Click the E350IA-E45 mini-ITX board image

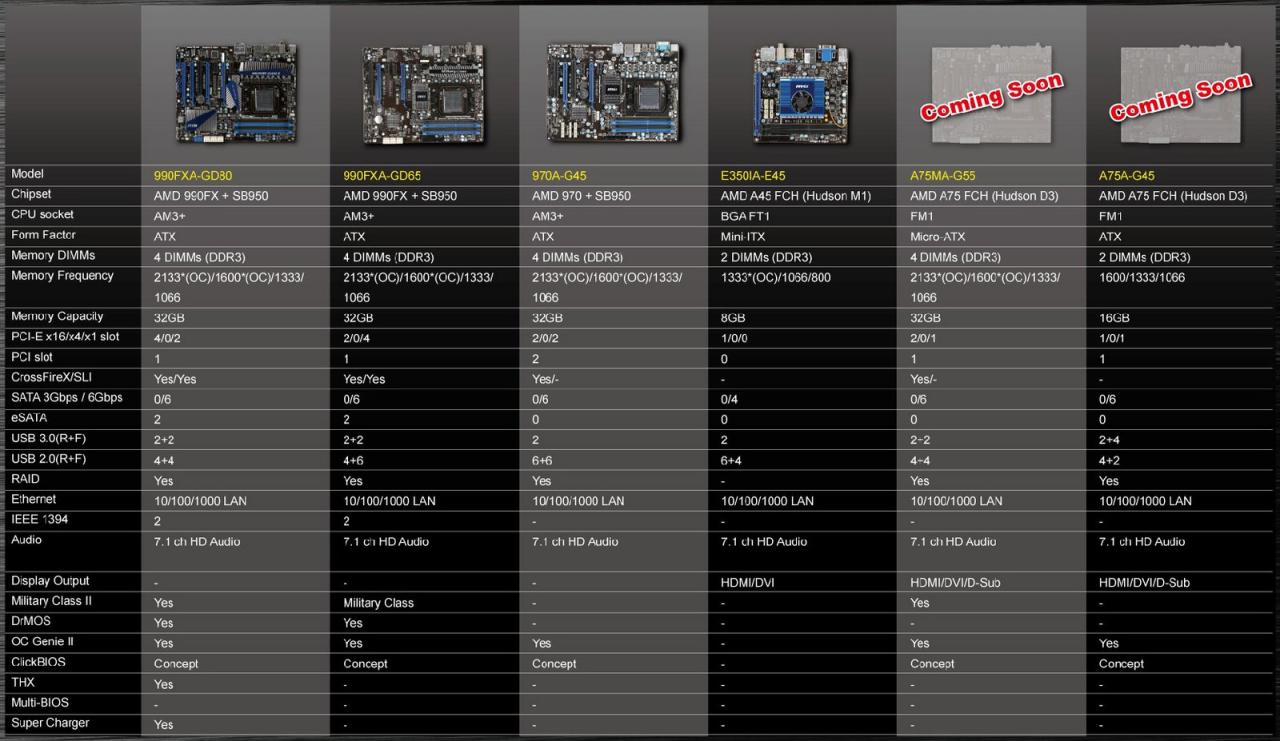tap(801, 92)
